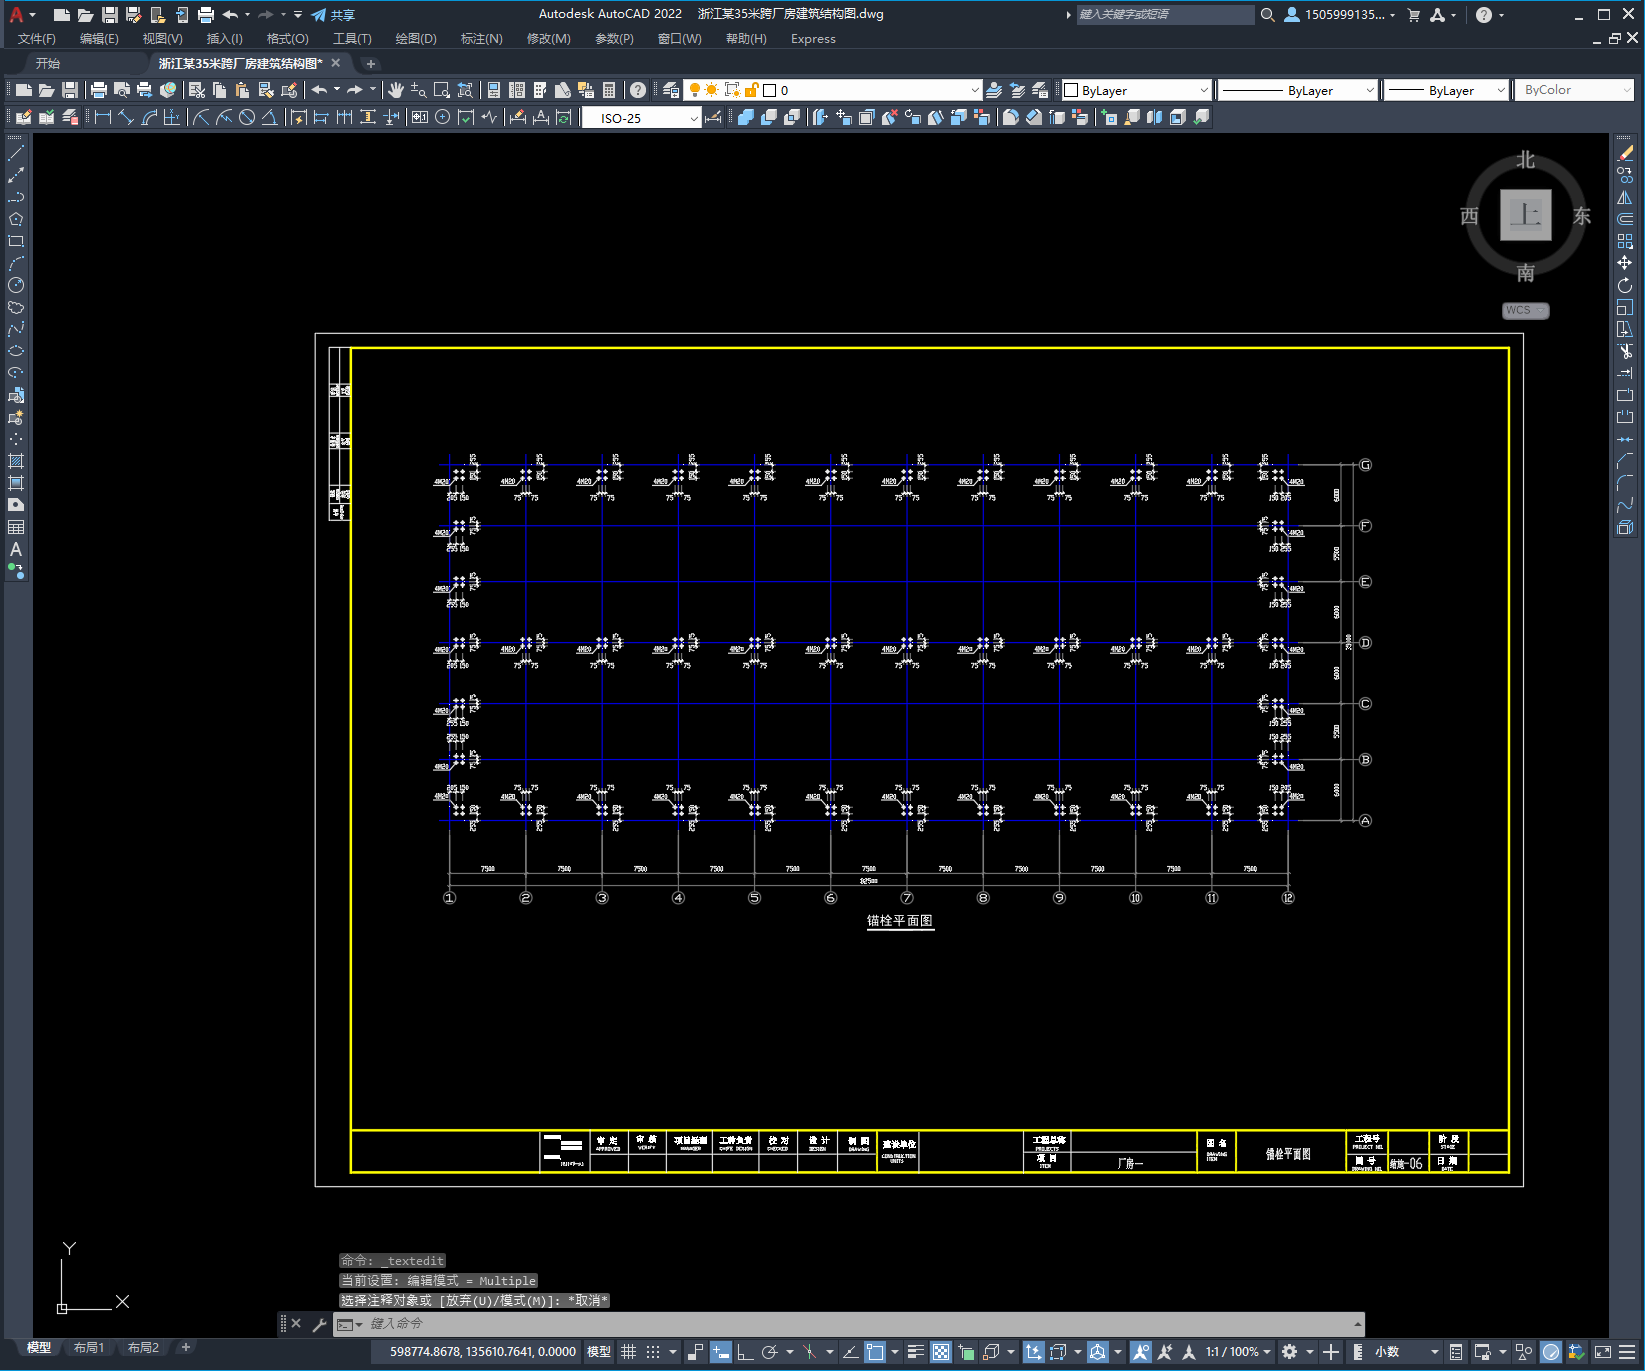Click the white ByLayer color swatch
Screen dimensions: 1645x1371
[1071, 90]
